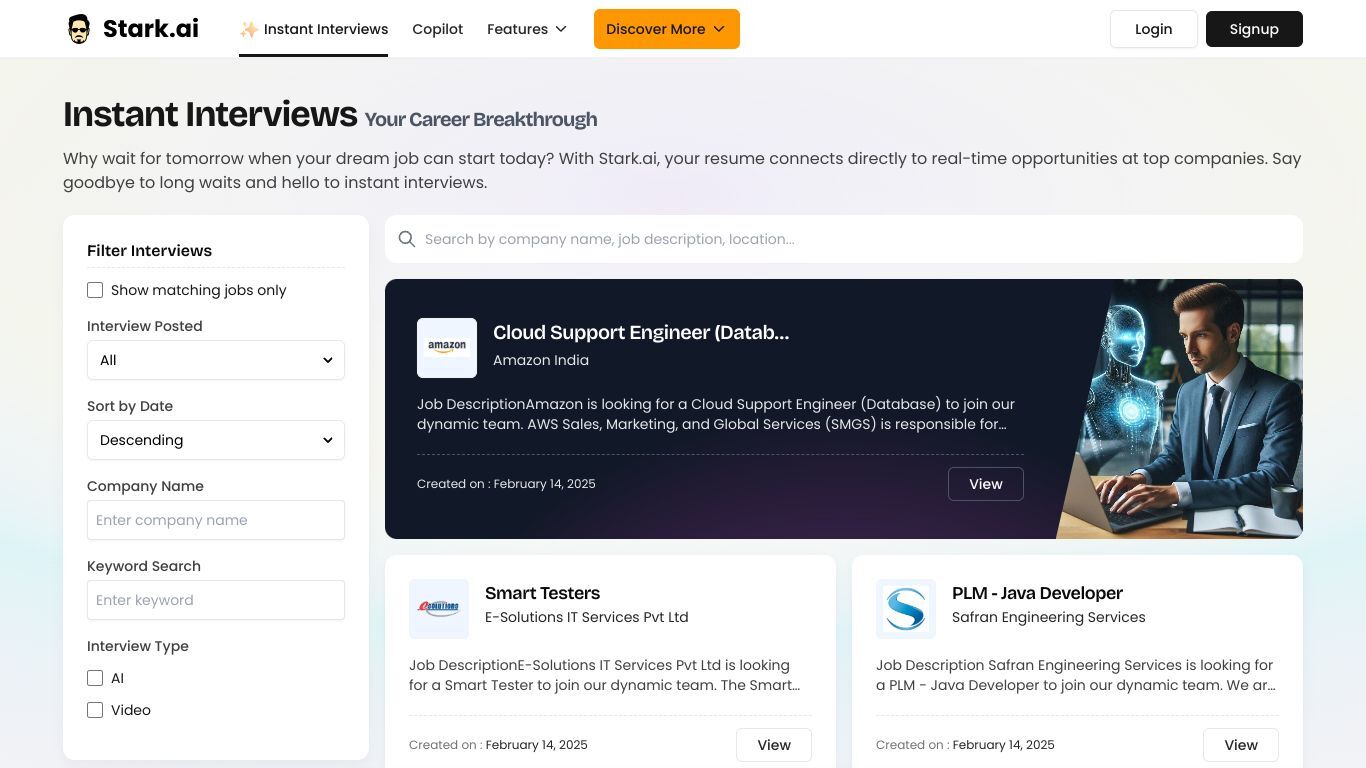1366x768 pixels.
Task: Click the Instant Interviews page heading
Action: [210, 115]
